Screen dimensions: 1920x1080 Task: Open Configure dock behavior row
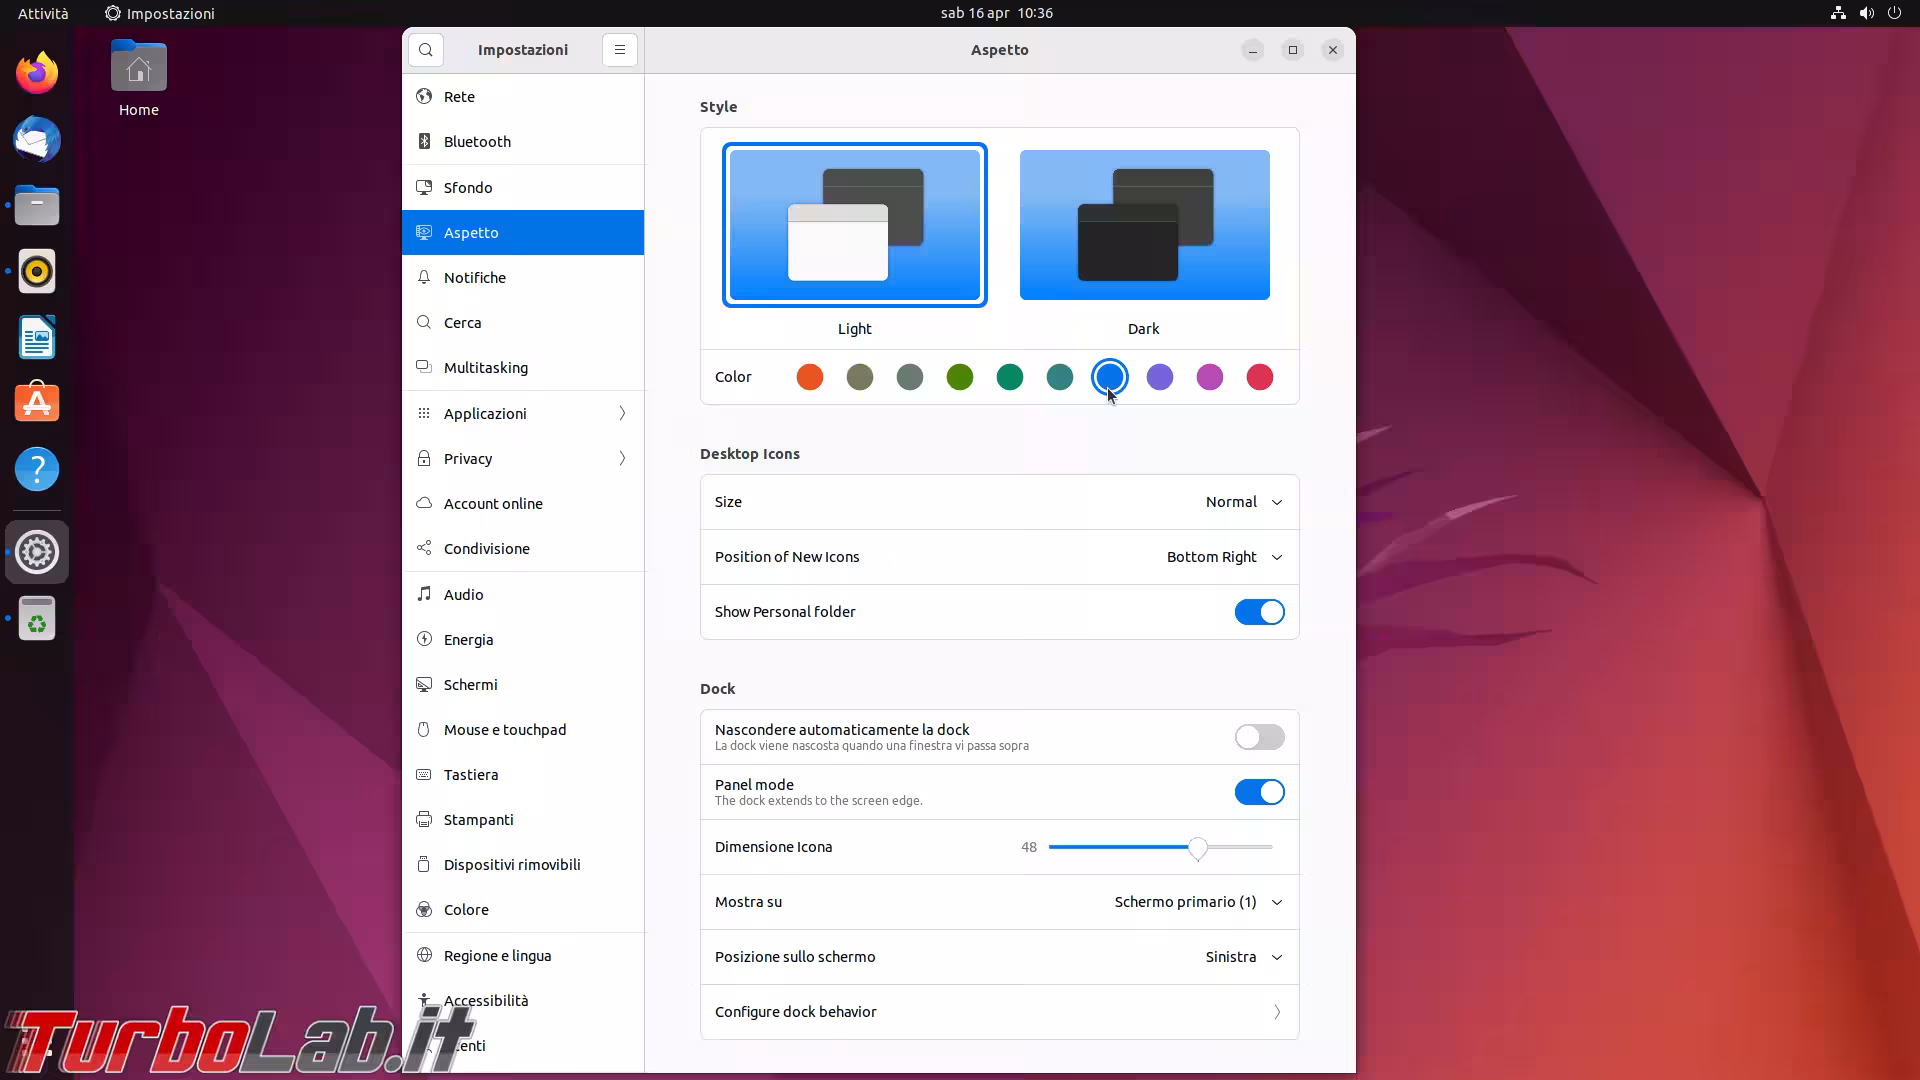(999, 1012)
